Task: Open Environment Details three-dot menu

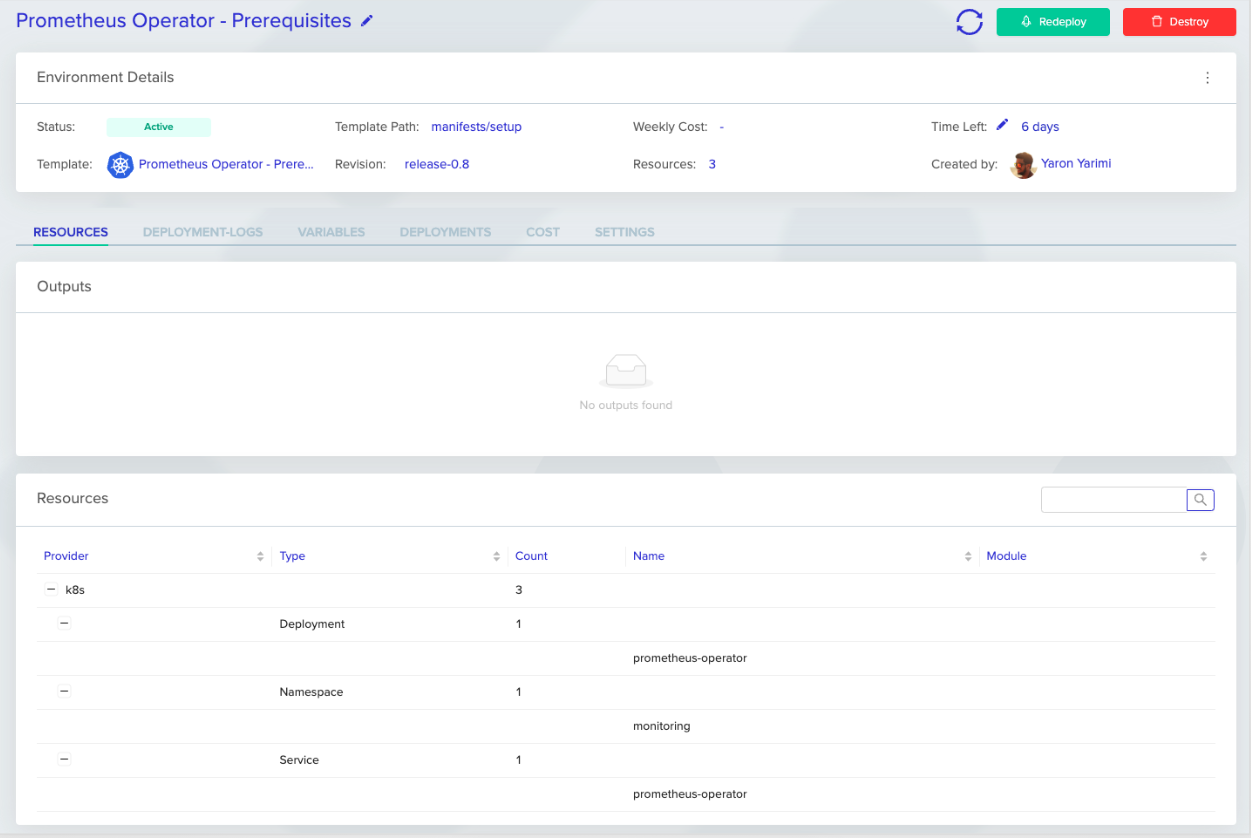Action: [1207, 78]
